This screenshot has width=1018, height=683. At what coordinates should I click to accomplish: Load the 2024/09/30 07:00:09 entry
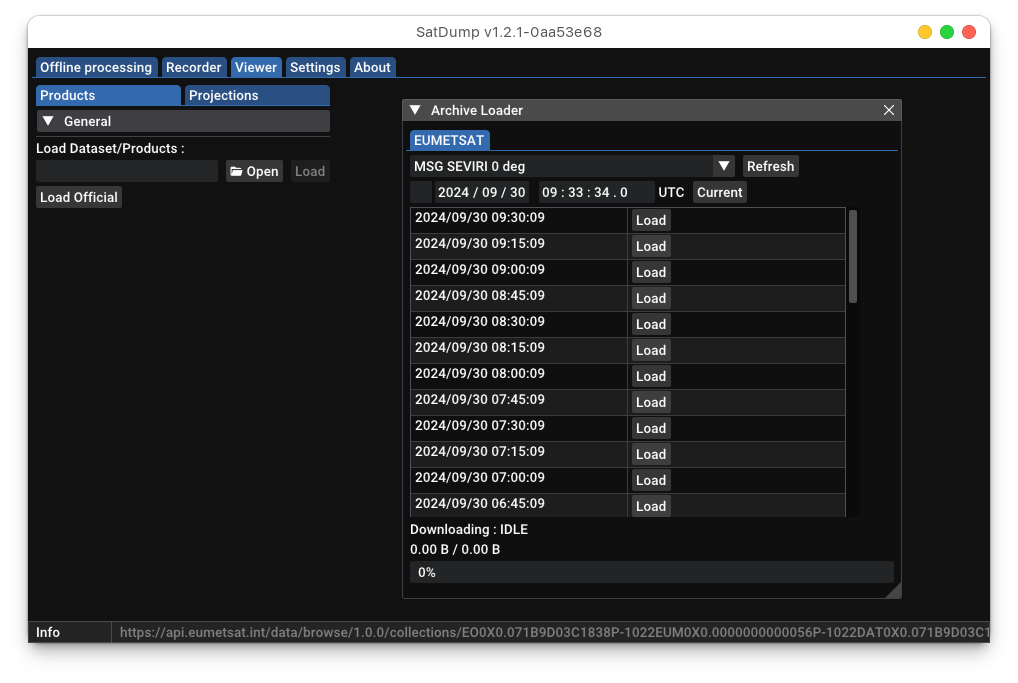click(651, 480)
